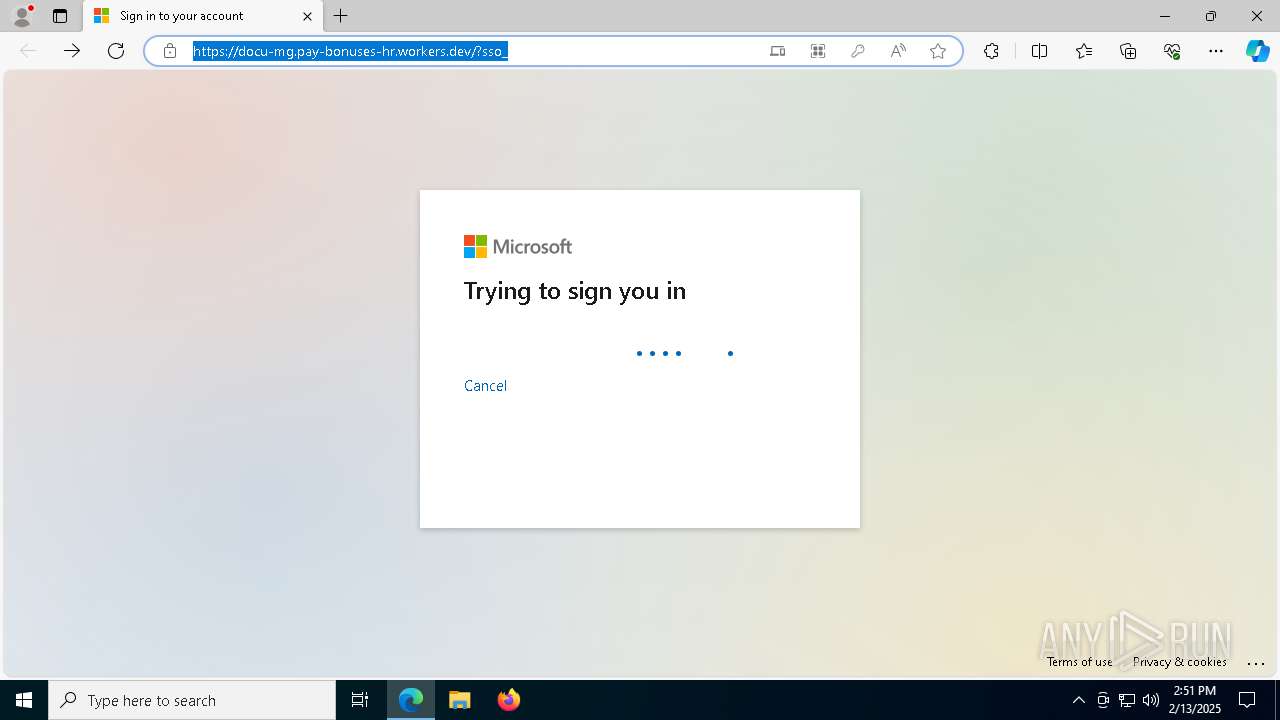
Task: Open Edge Settings and more menu
Action: click(x=1216, y=51)
